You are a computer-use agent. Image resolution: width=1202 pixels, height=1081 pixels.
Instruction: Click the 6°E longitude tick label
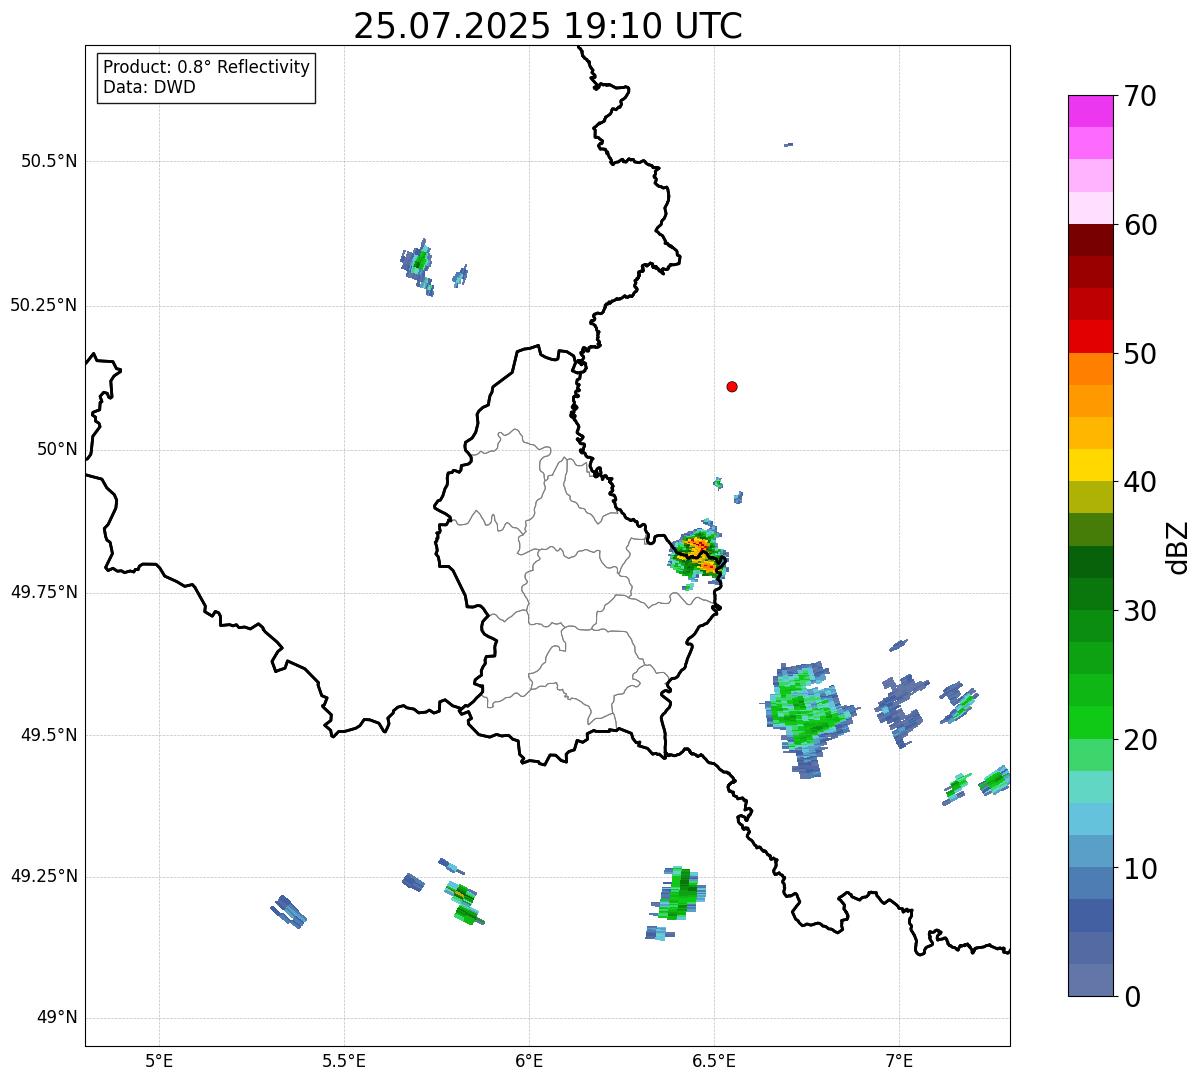pos(529,1060)
